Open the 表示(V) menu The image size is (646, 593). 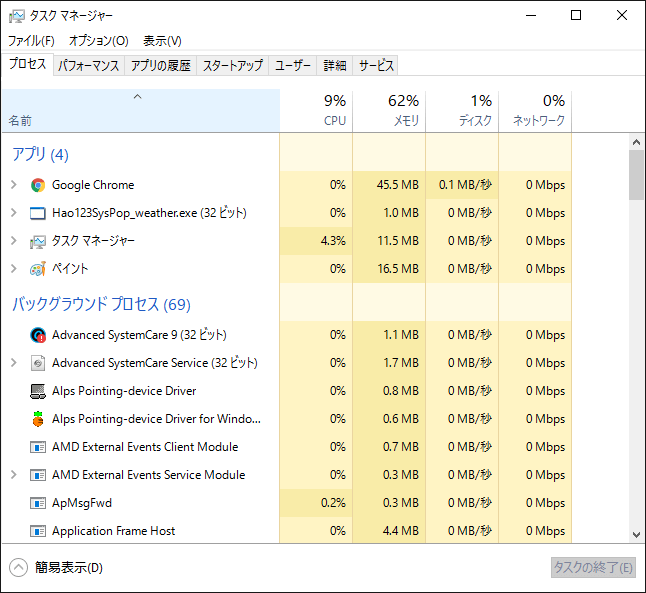point(162,41)
